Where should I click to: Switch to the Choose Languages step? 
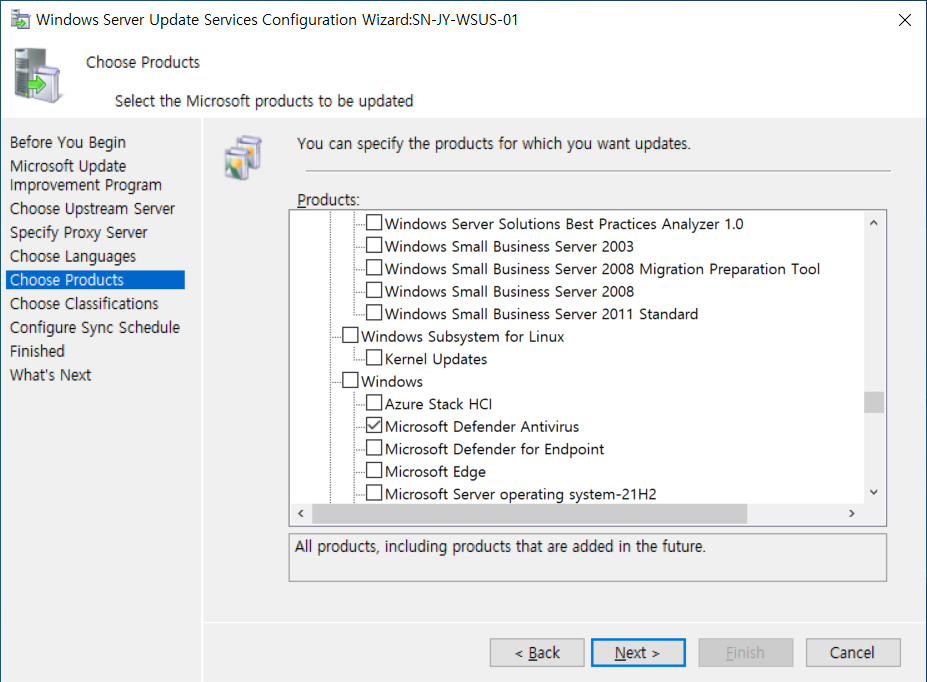[73, 256]
